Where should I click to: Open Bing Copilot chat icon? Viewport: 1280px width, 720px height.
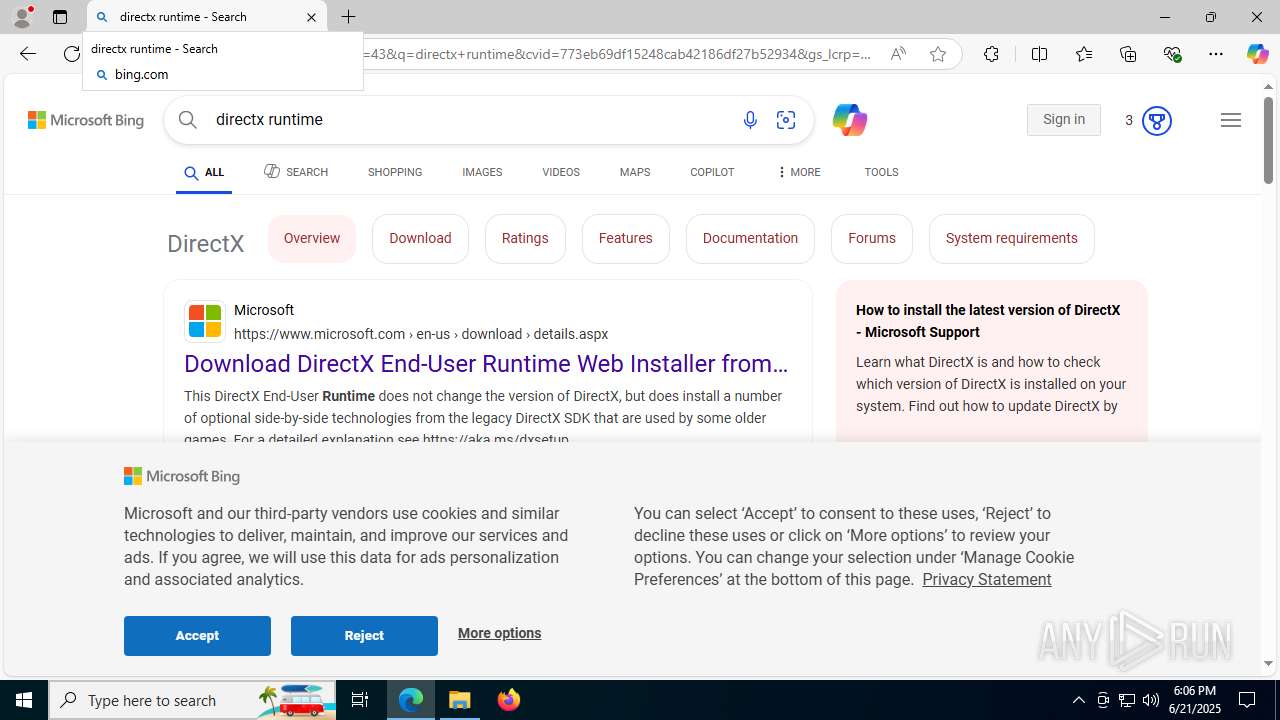[849, 120]
